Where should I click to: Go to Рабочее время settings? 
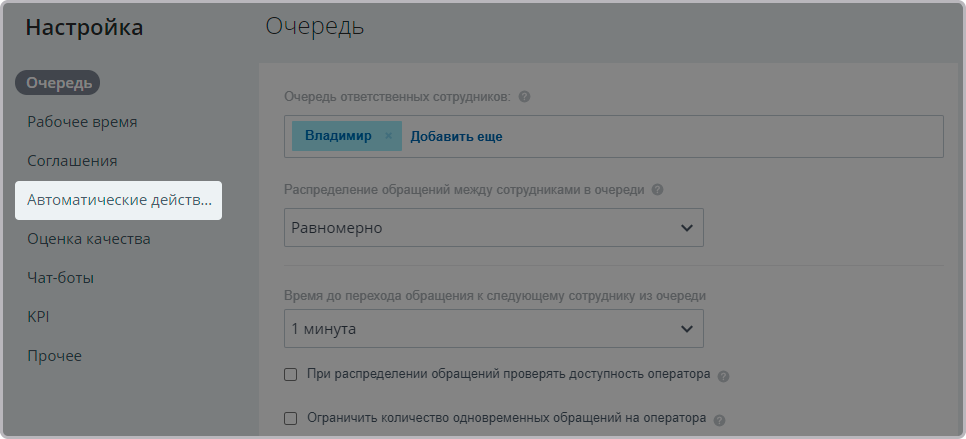[82, 122]
